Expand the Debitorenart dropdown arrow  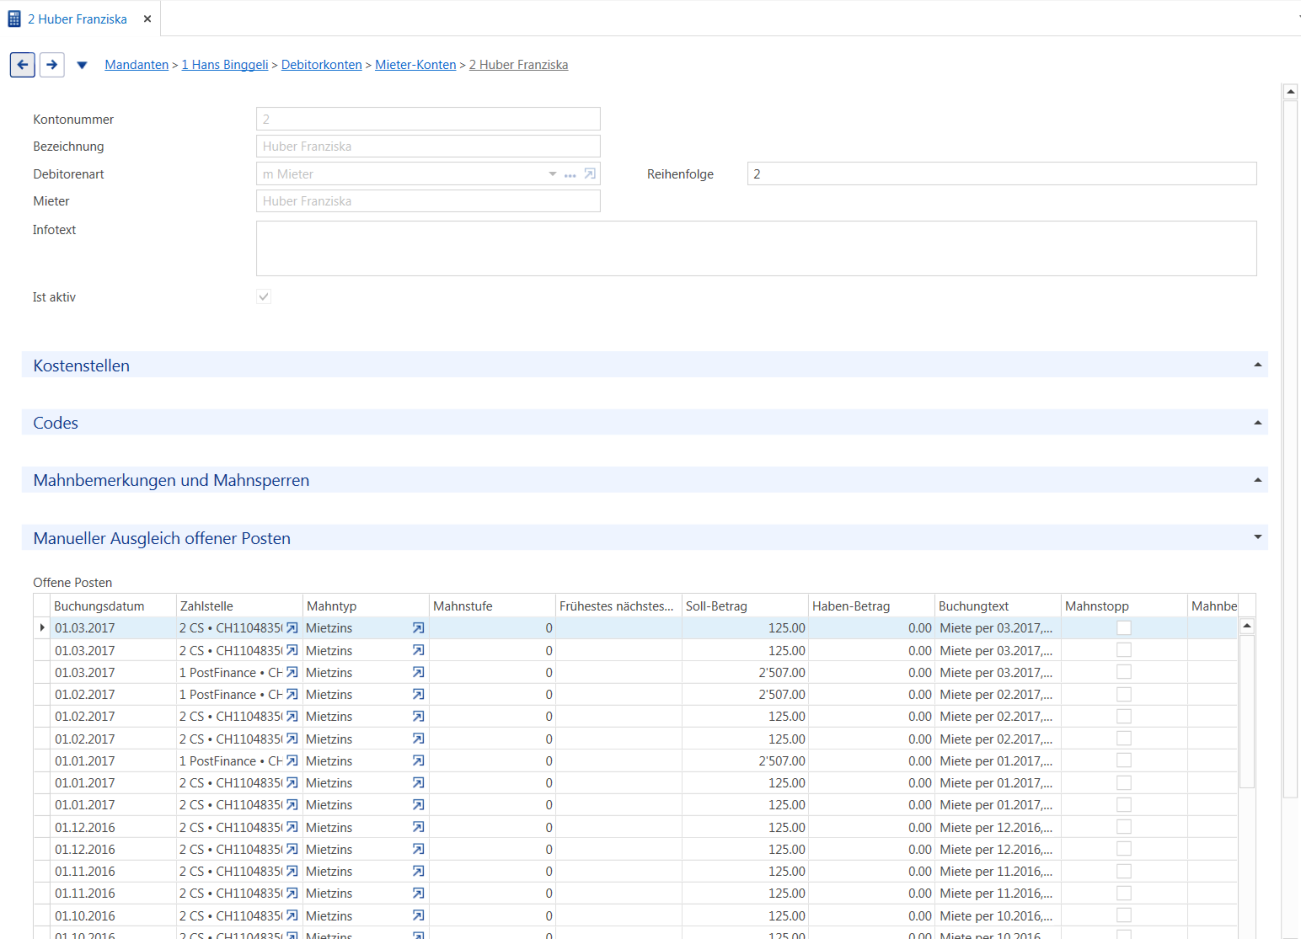(x=552, y=174)
